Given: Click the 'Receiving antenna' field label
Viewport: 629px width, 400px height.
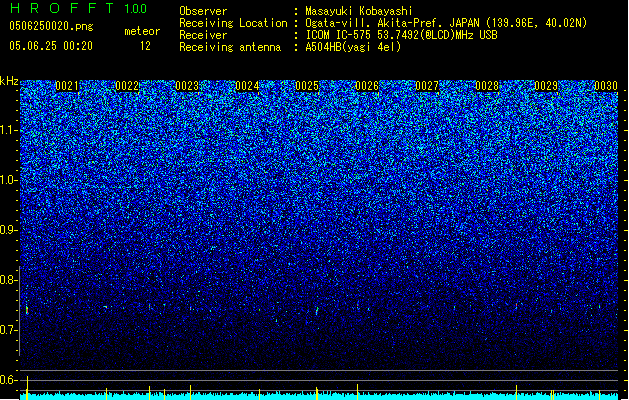Looking at the screenshot, I should [230, 47].
